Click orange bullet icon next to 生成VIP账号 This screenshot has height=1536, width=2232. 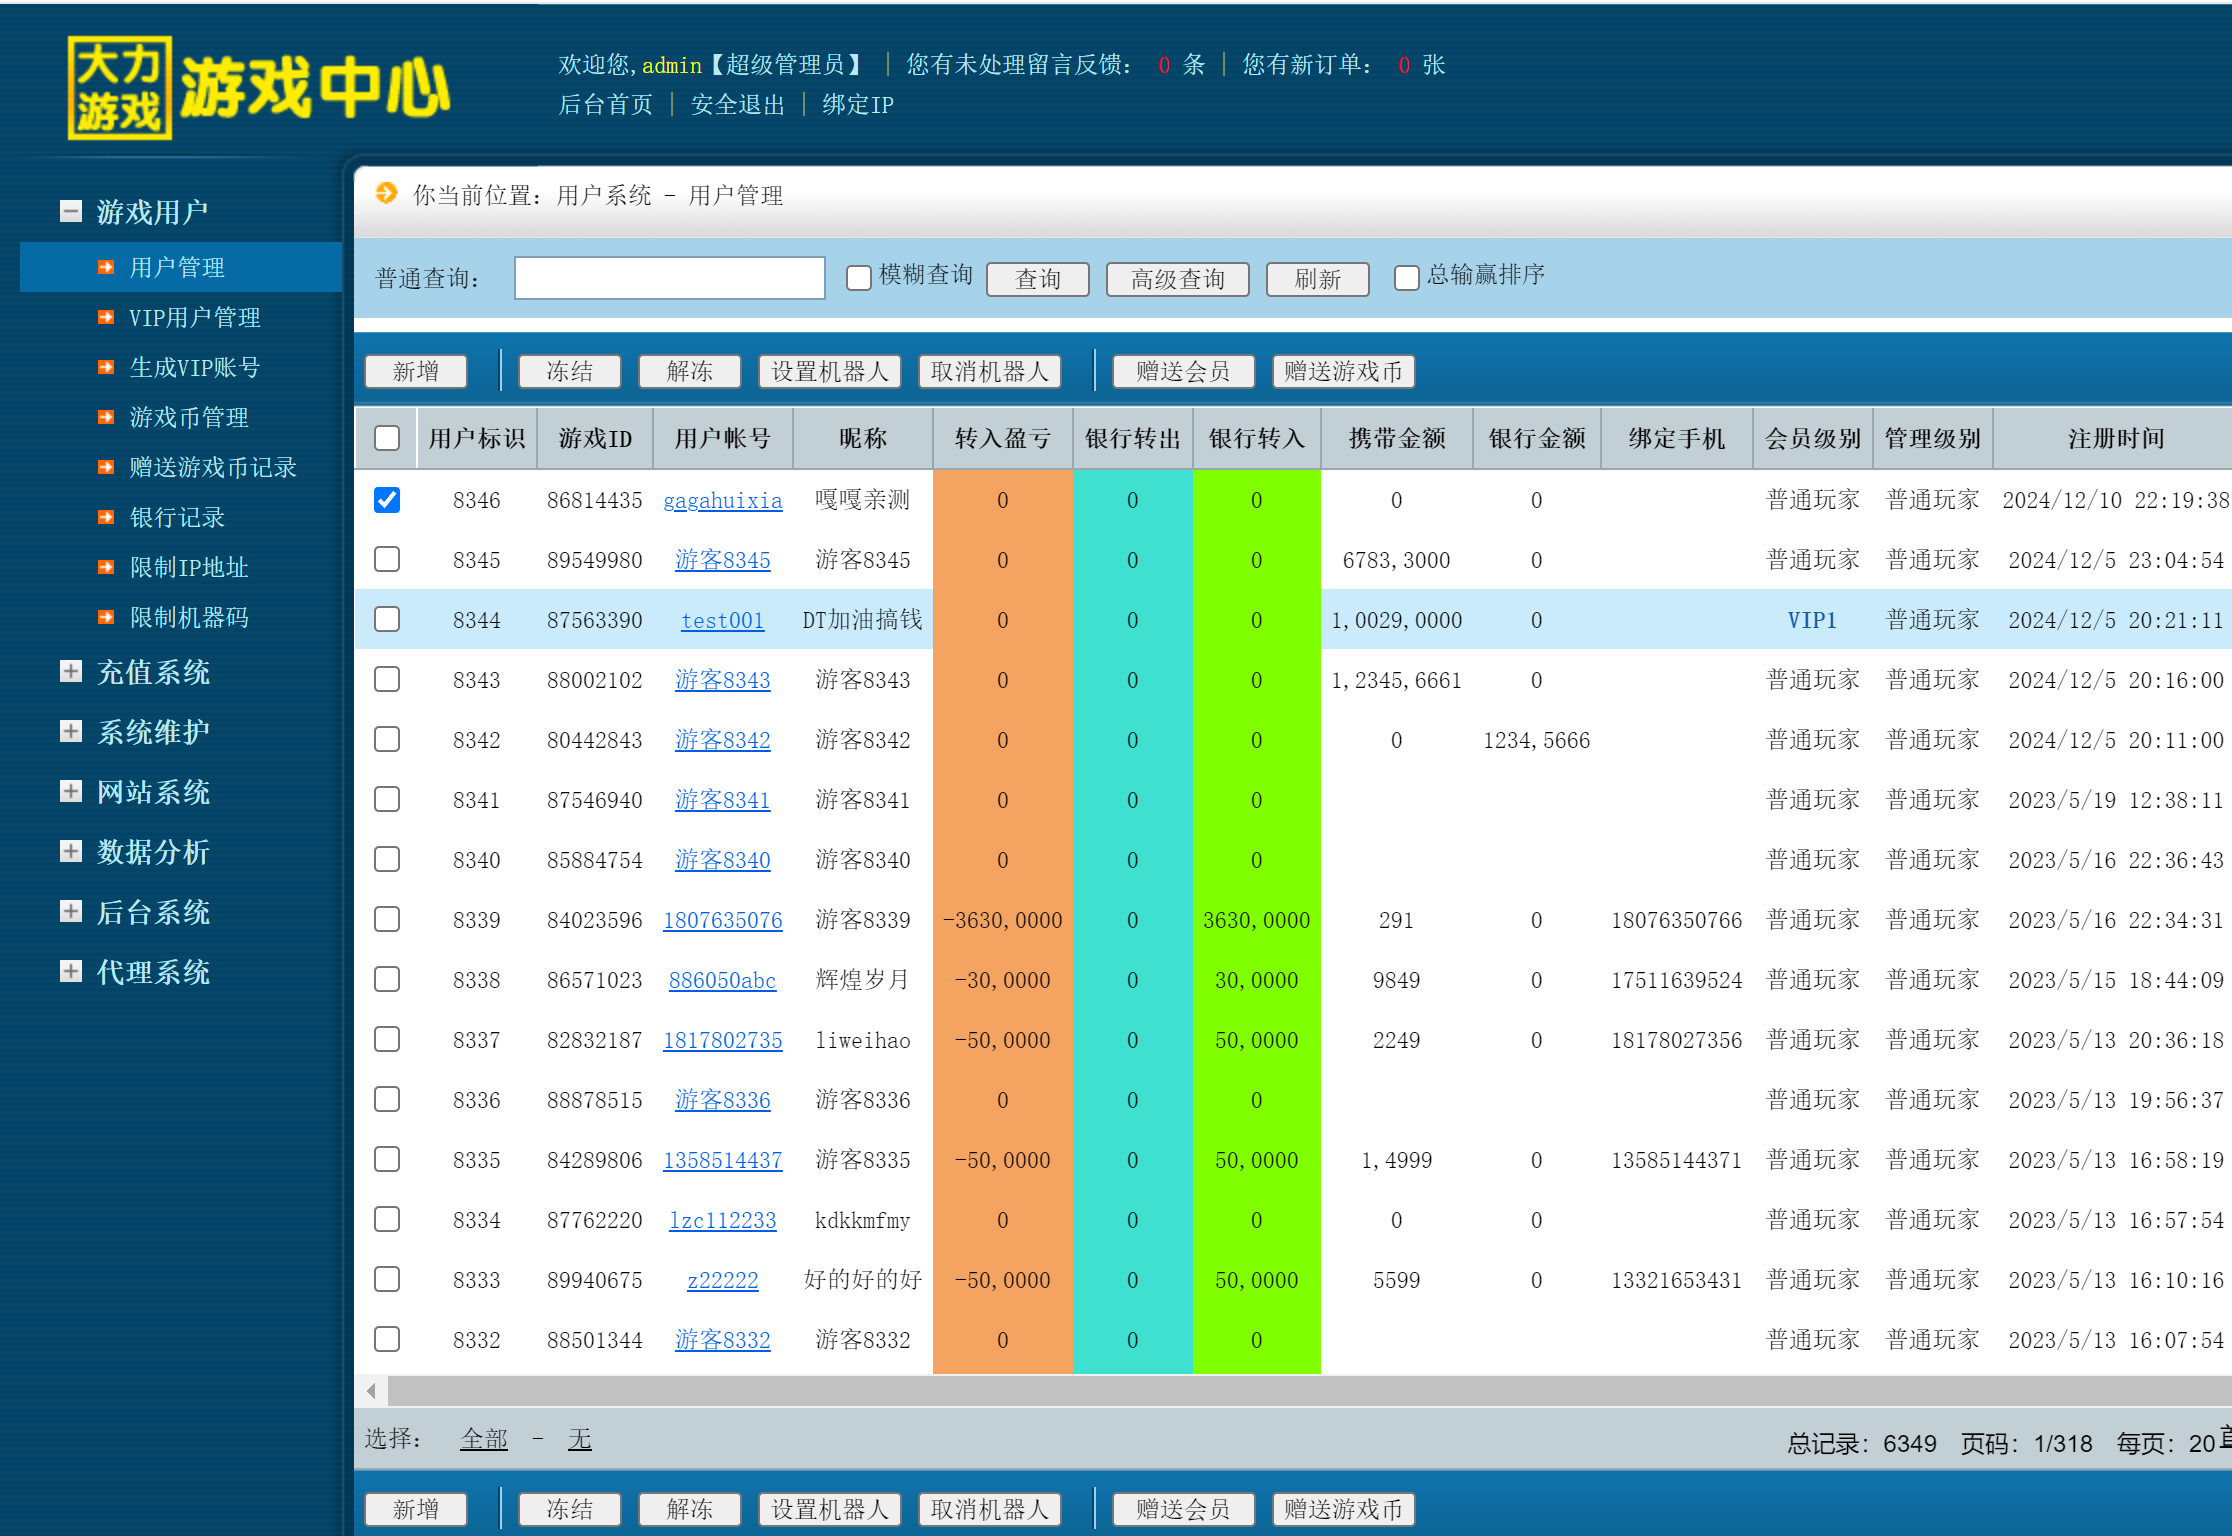click(x=106, y=367)
